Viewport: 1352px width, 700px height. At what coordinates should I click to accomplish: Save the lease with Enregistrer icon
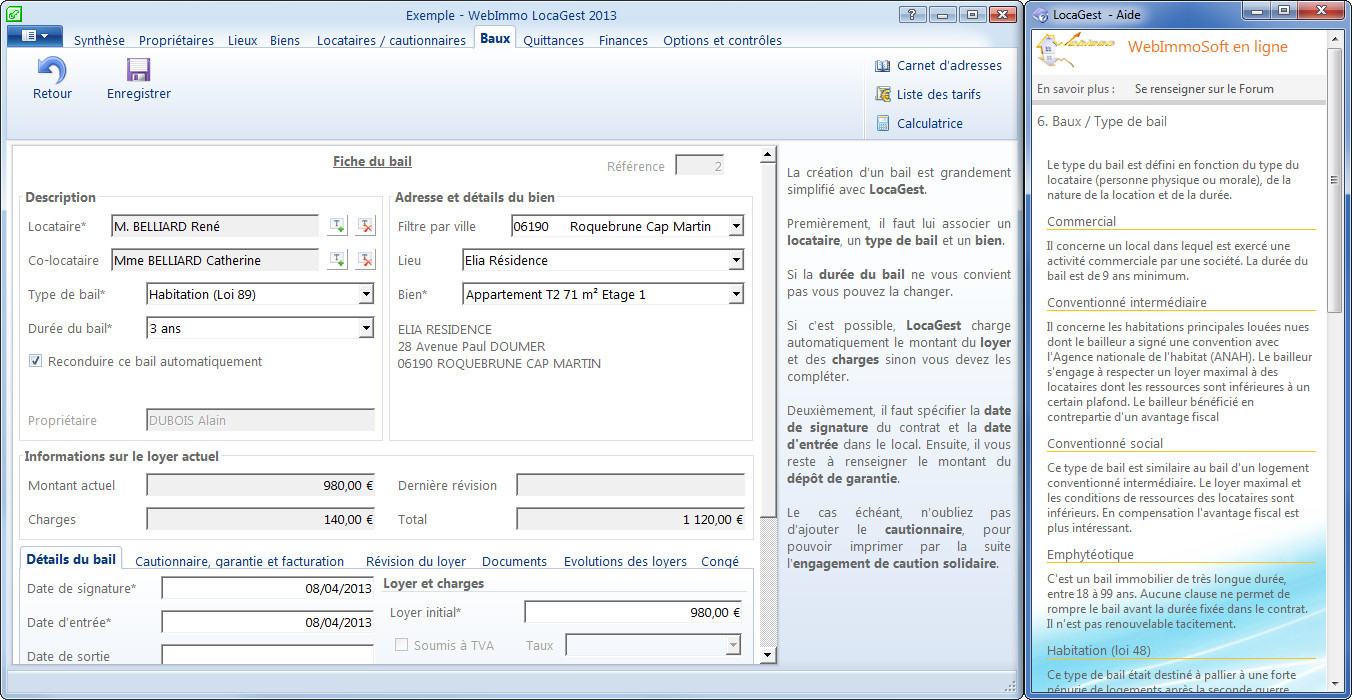[x=139, y=70]
